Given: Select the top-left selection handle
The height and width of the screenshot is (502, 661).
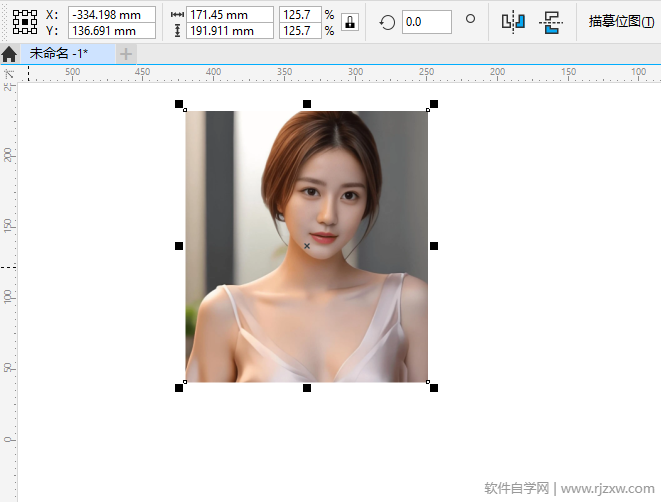Looking at the screenshot, I should 179,104.
